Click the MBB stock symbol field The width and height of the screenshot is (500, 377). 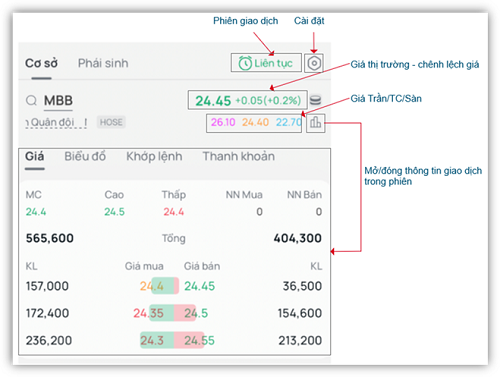pos(58,101)
